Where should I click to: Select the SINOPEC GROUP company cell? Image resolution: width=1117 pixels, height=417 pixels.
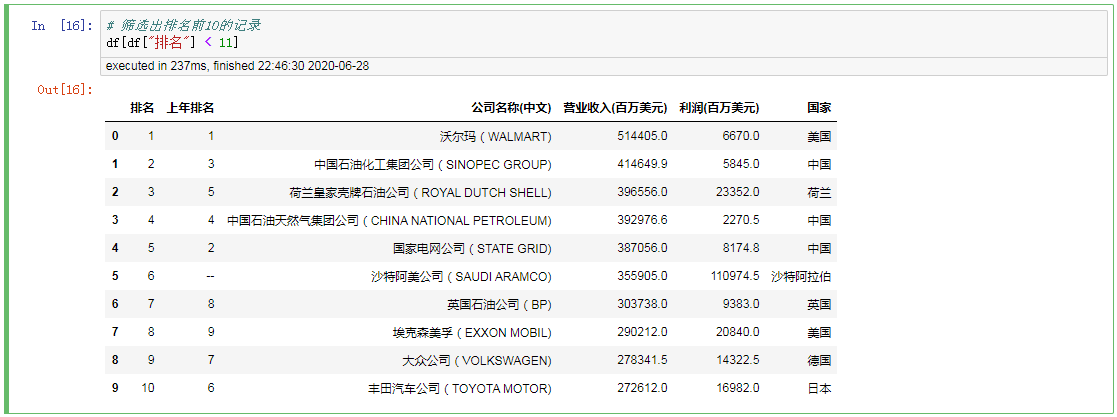pyautogui.click(x=432, y=164)
